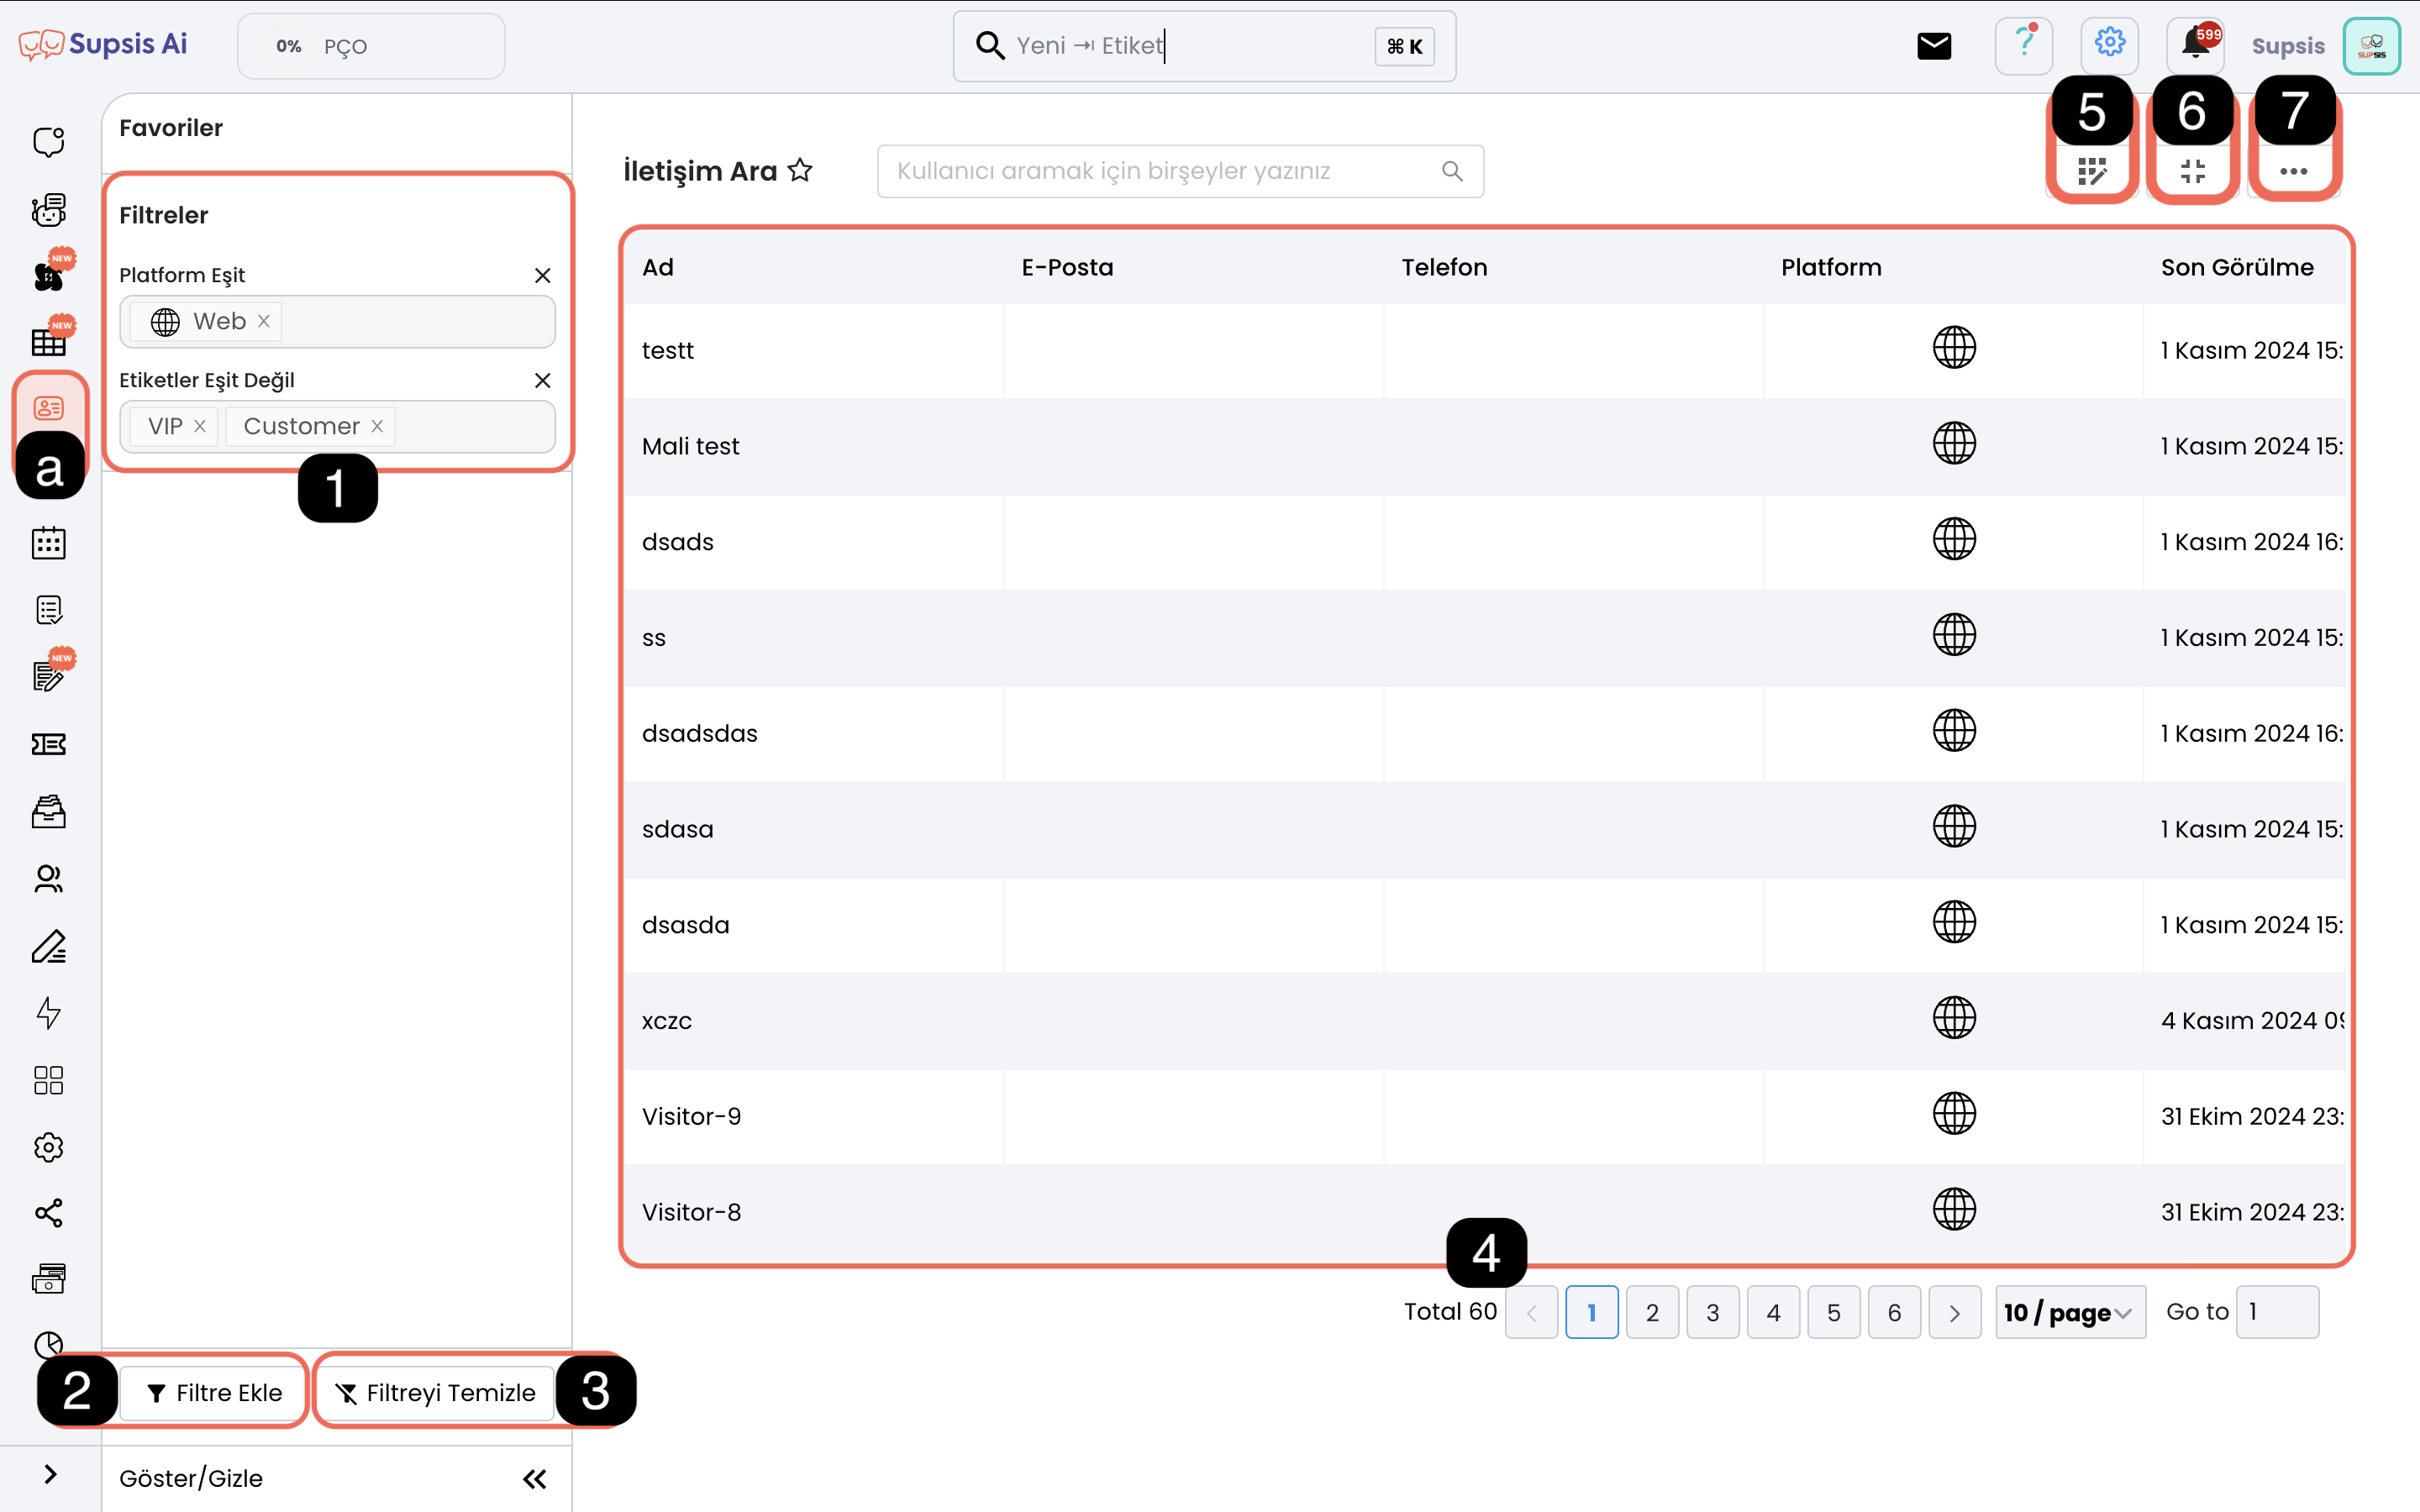2420x1512 pixels.
Task: Open the three-dots more options menu
Action: coord(2293,171)
